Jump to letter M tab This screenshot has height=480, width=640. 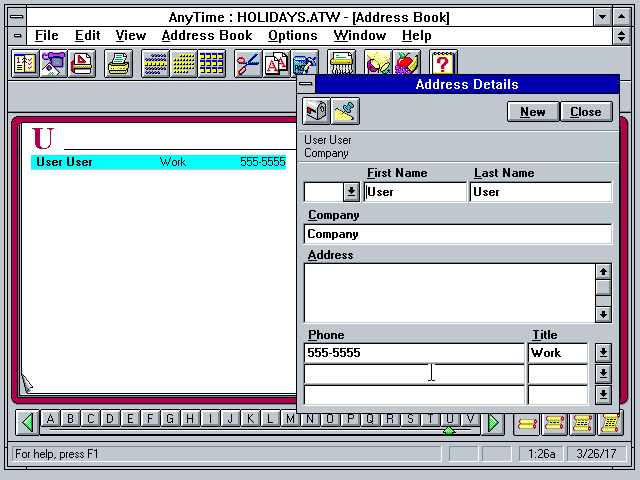[x=290, y=419]
